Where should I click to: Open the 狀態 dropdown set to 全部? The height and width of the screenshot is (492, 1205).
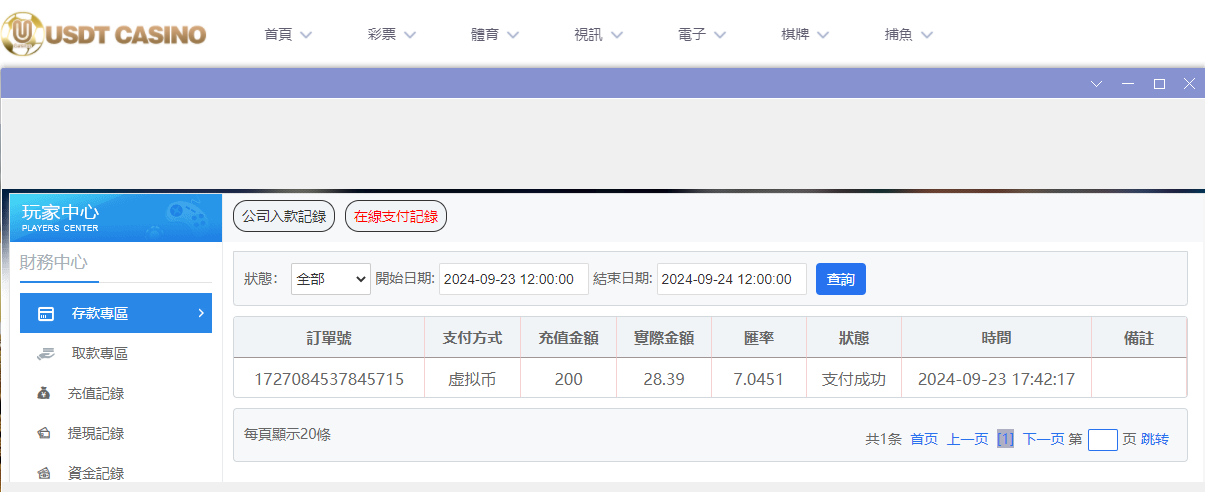(331, 279)
